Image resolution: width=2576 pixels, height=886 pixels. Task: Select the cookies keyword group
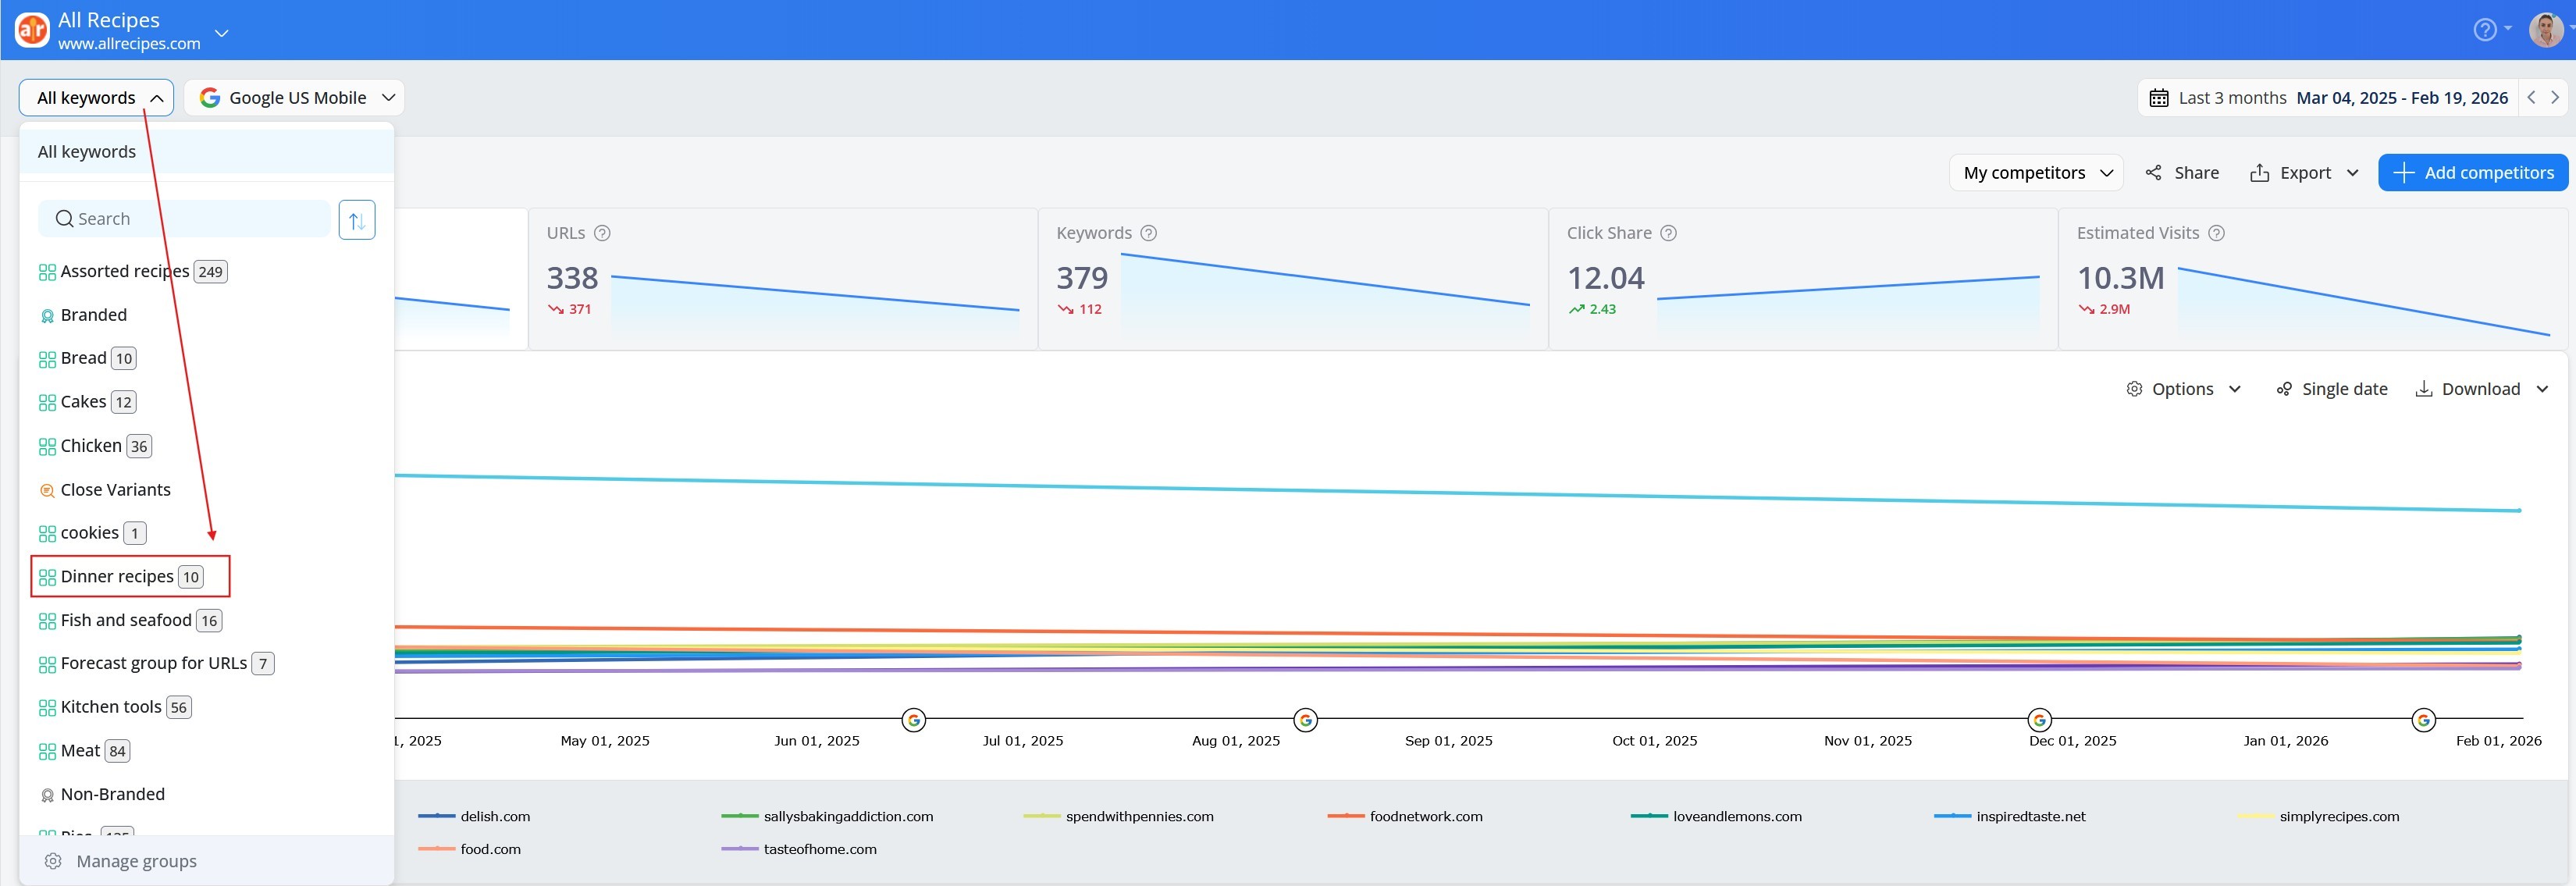click(92, 533)
